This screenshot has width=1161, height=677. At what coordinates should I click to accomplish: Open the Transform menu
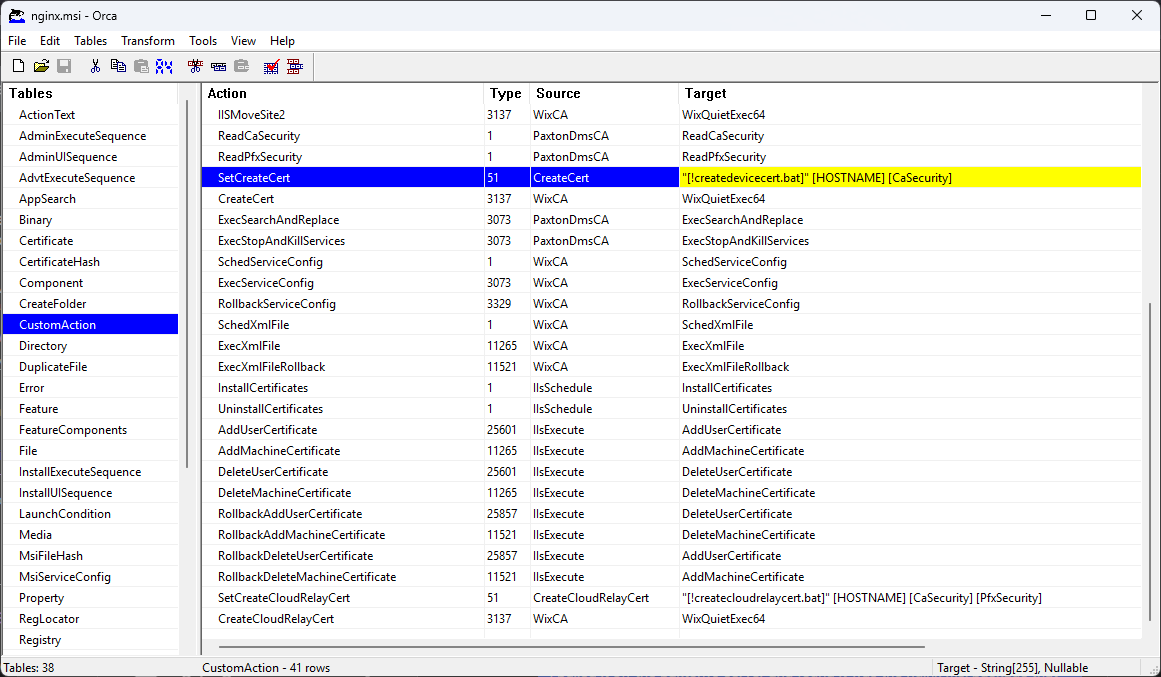click(148, 41)
